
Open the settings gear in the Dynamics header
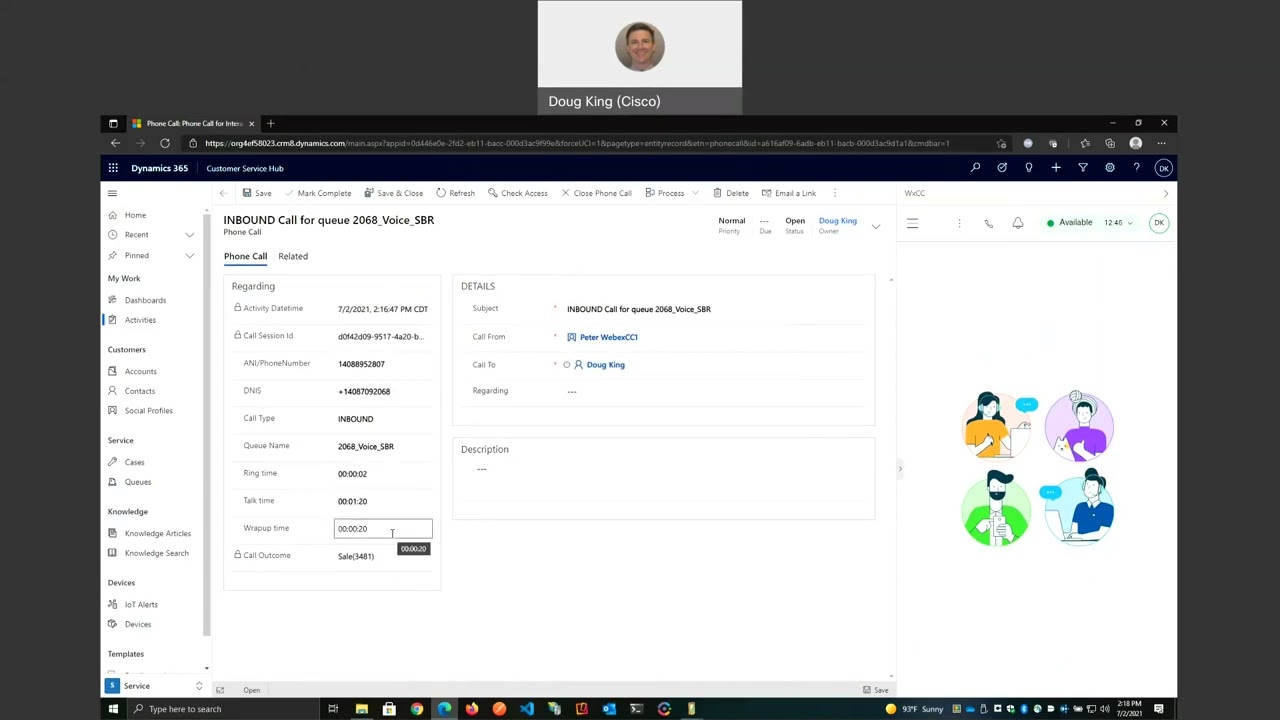(x=1110, y=168)
